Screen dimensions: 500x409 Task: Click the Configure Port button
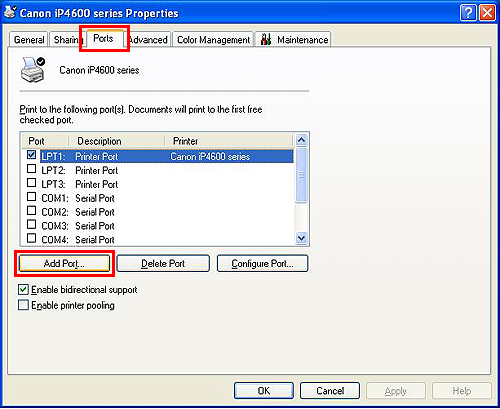pos(262,264)
